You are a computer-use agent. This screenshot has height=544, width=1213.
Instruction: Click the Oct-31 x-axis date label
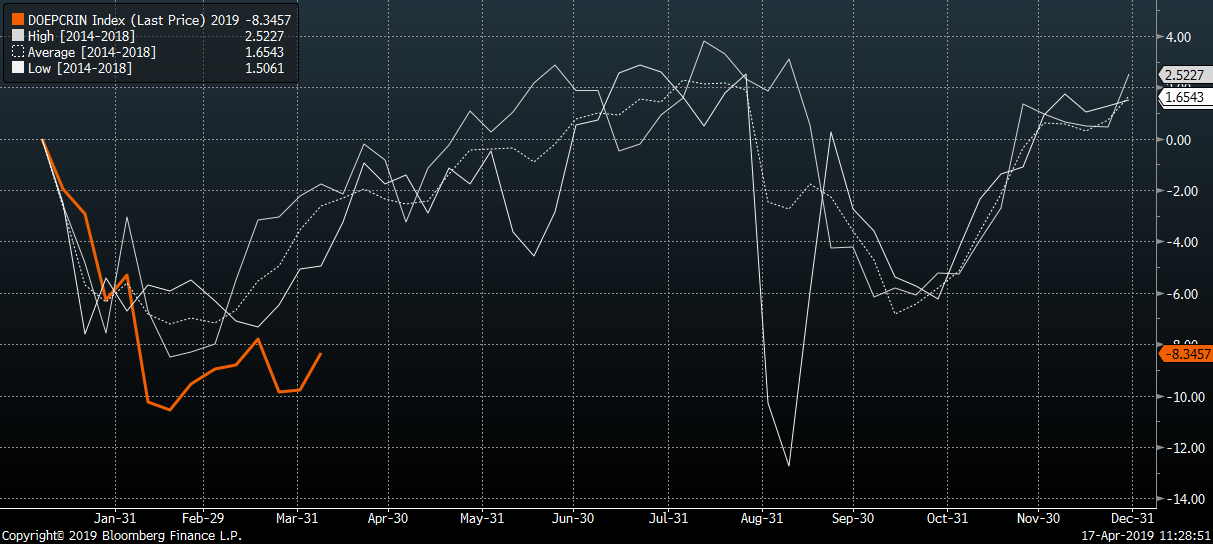[946, 519]
